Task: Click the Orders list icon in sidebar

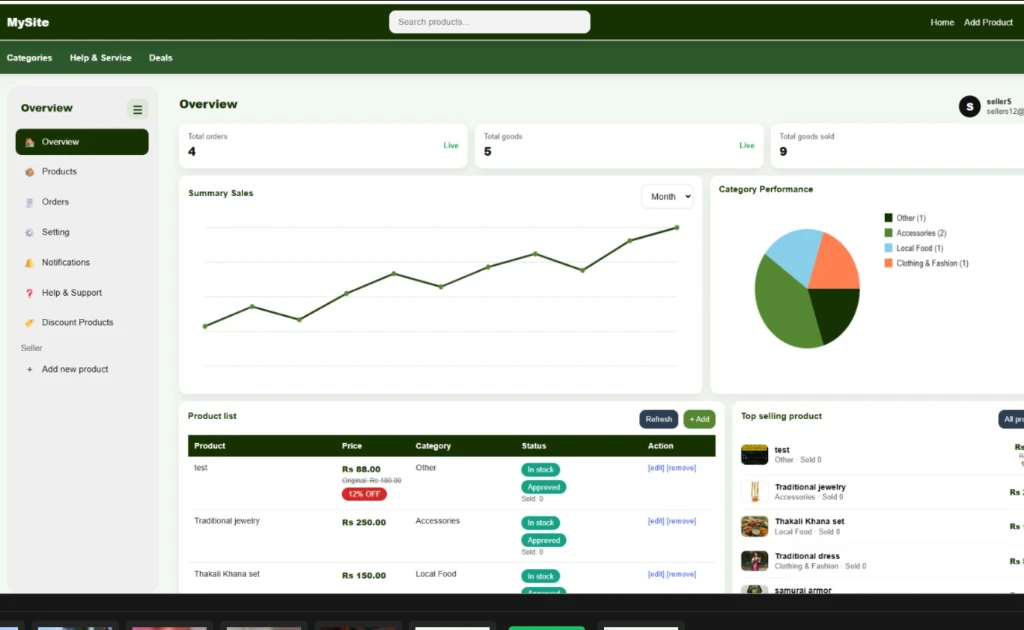Action: [x=29, y=202]
